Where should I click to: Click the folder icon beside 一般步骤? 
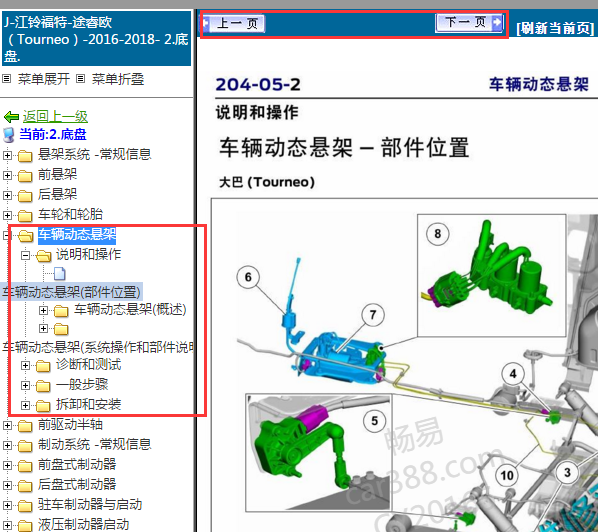pyautogui.click(x=43, y=386)
